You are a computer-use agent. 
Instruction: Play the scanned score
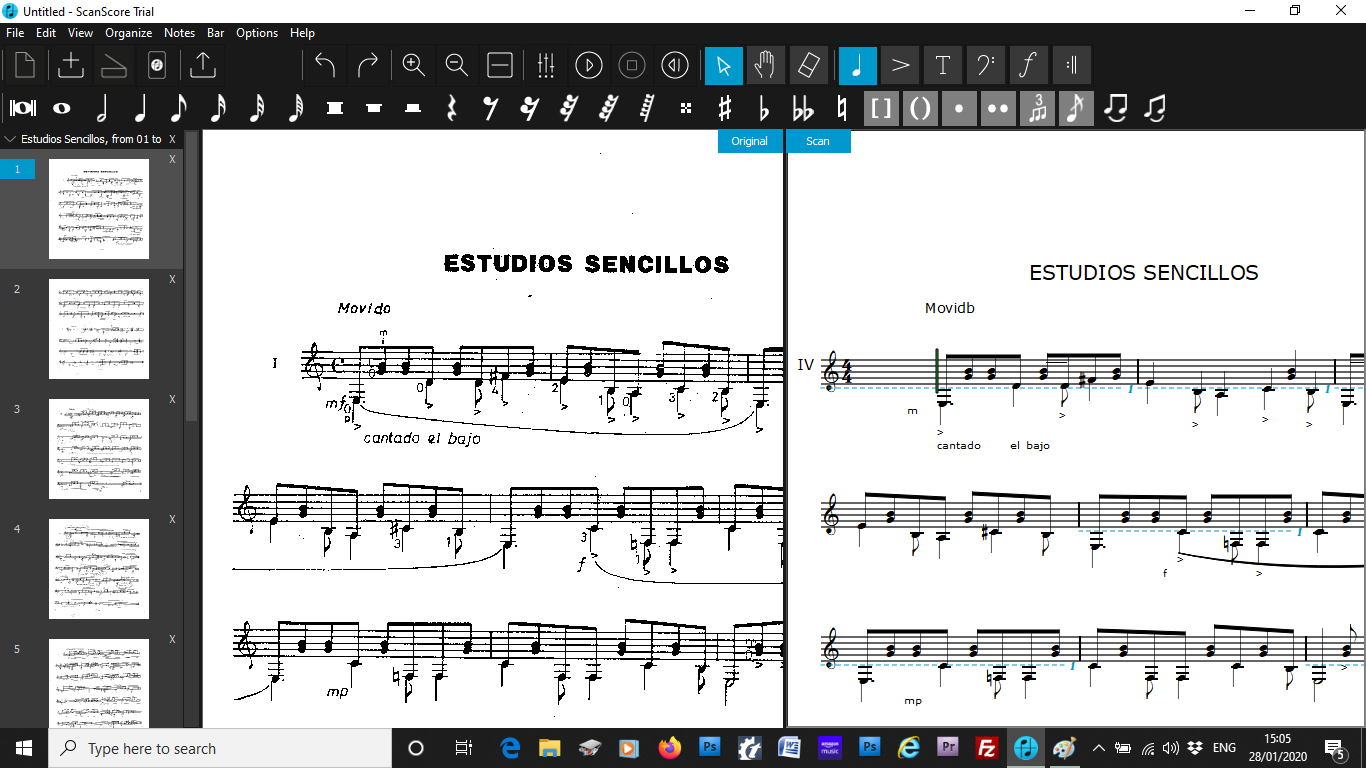[589, 66]
